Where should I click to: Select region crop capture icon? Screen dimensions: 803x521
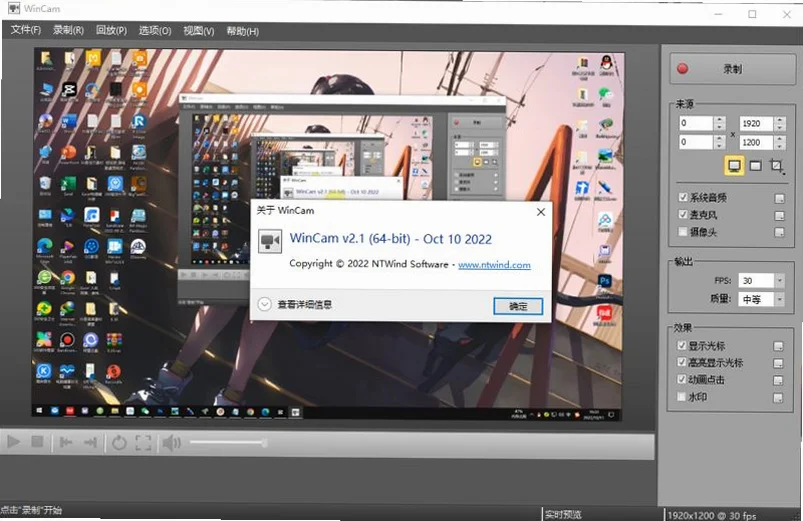(776, 165)
